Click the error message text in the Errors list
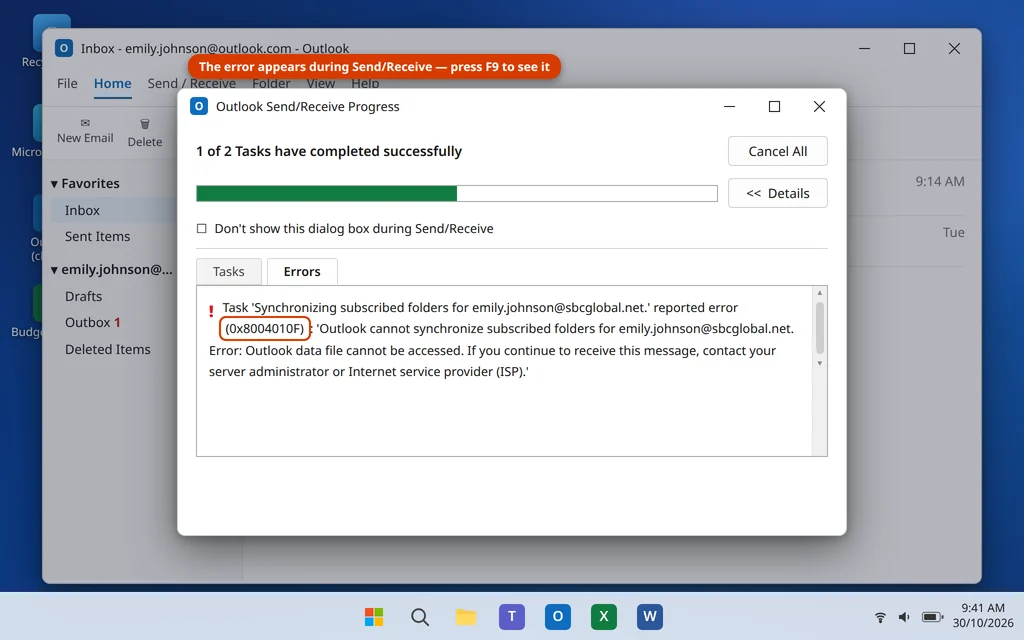The width and height of the screenshot is (1024, 640). coord(502,340)
